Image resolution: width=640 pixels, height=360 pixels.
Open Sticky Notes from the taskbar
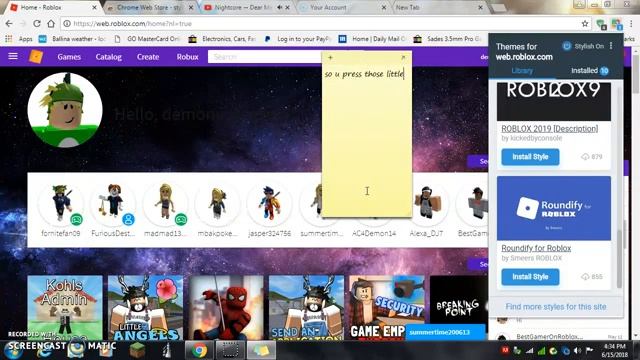click(x=260, y=350)
